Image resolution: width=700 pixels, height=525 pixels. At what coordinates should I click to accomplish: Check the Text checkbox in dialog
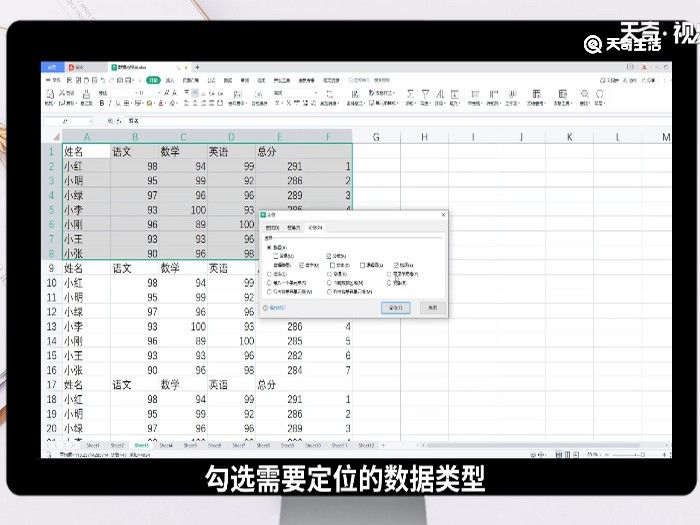332,265
